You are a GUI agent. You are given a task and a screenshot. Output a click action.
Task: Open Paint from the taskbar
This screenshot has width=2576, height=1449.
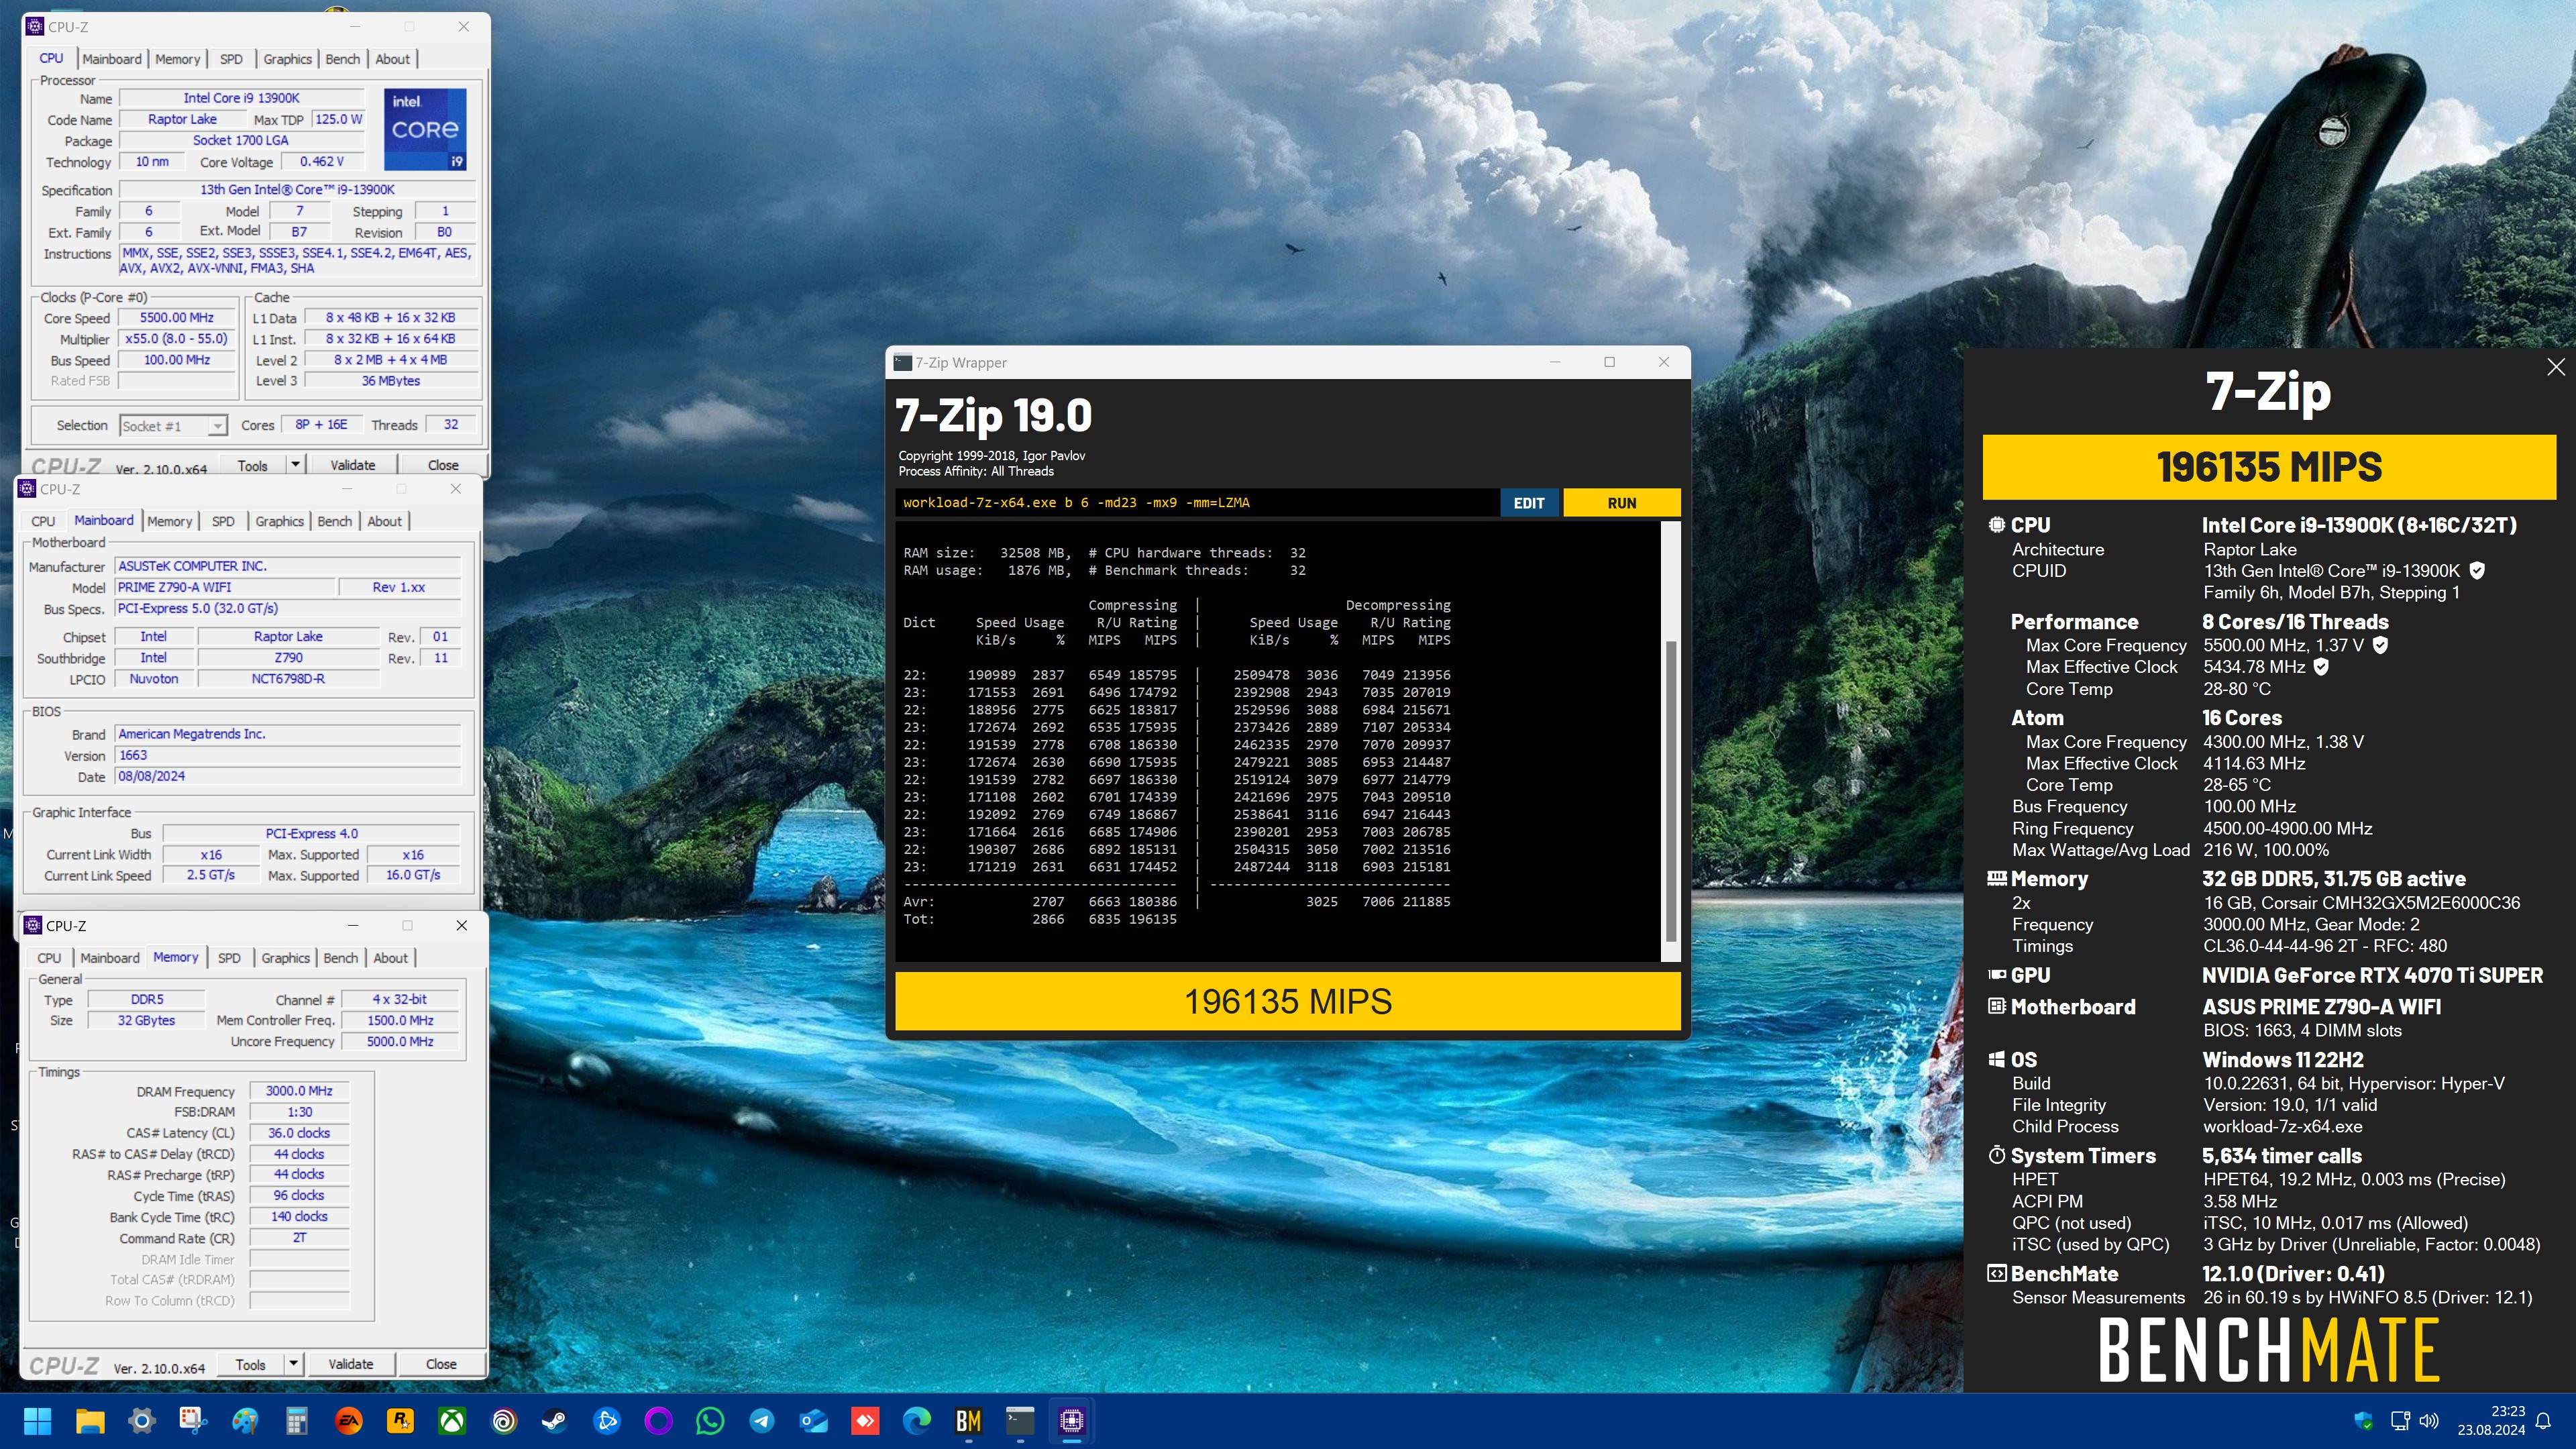click(245, 1420)
